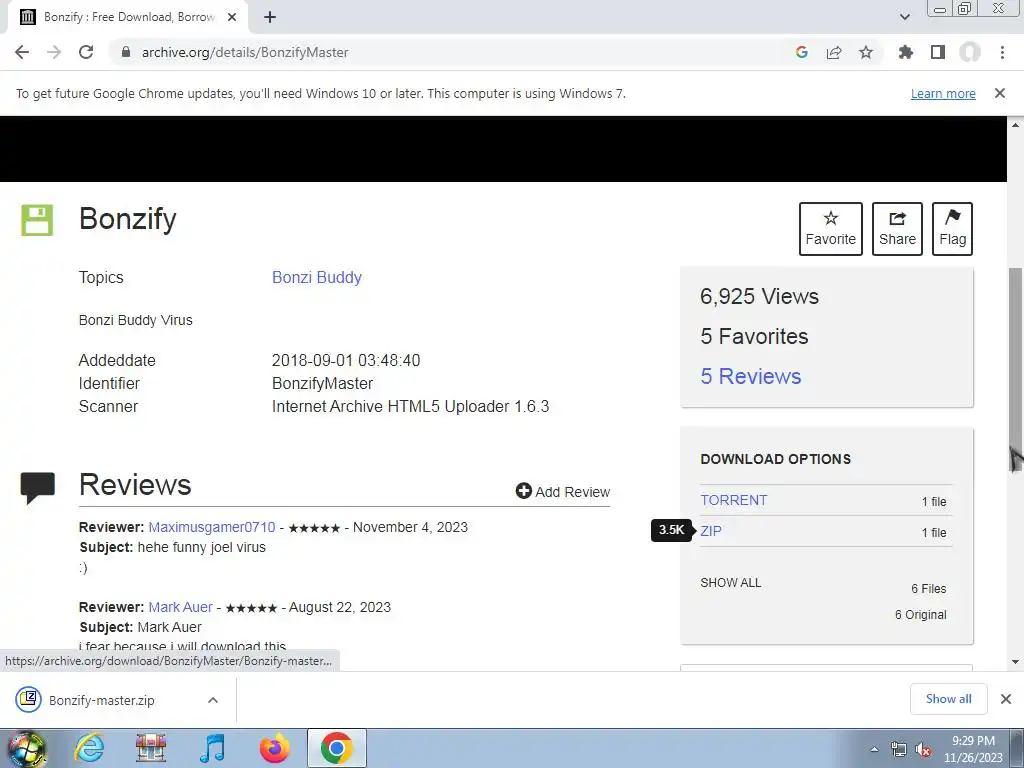1024x768 pixels.
Task: Click Show all downloads
Action: point(948,699)
